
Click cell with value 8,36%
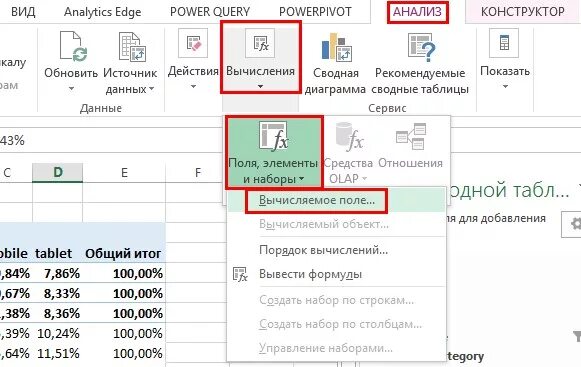tap(57, 314)
